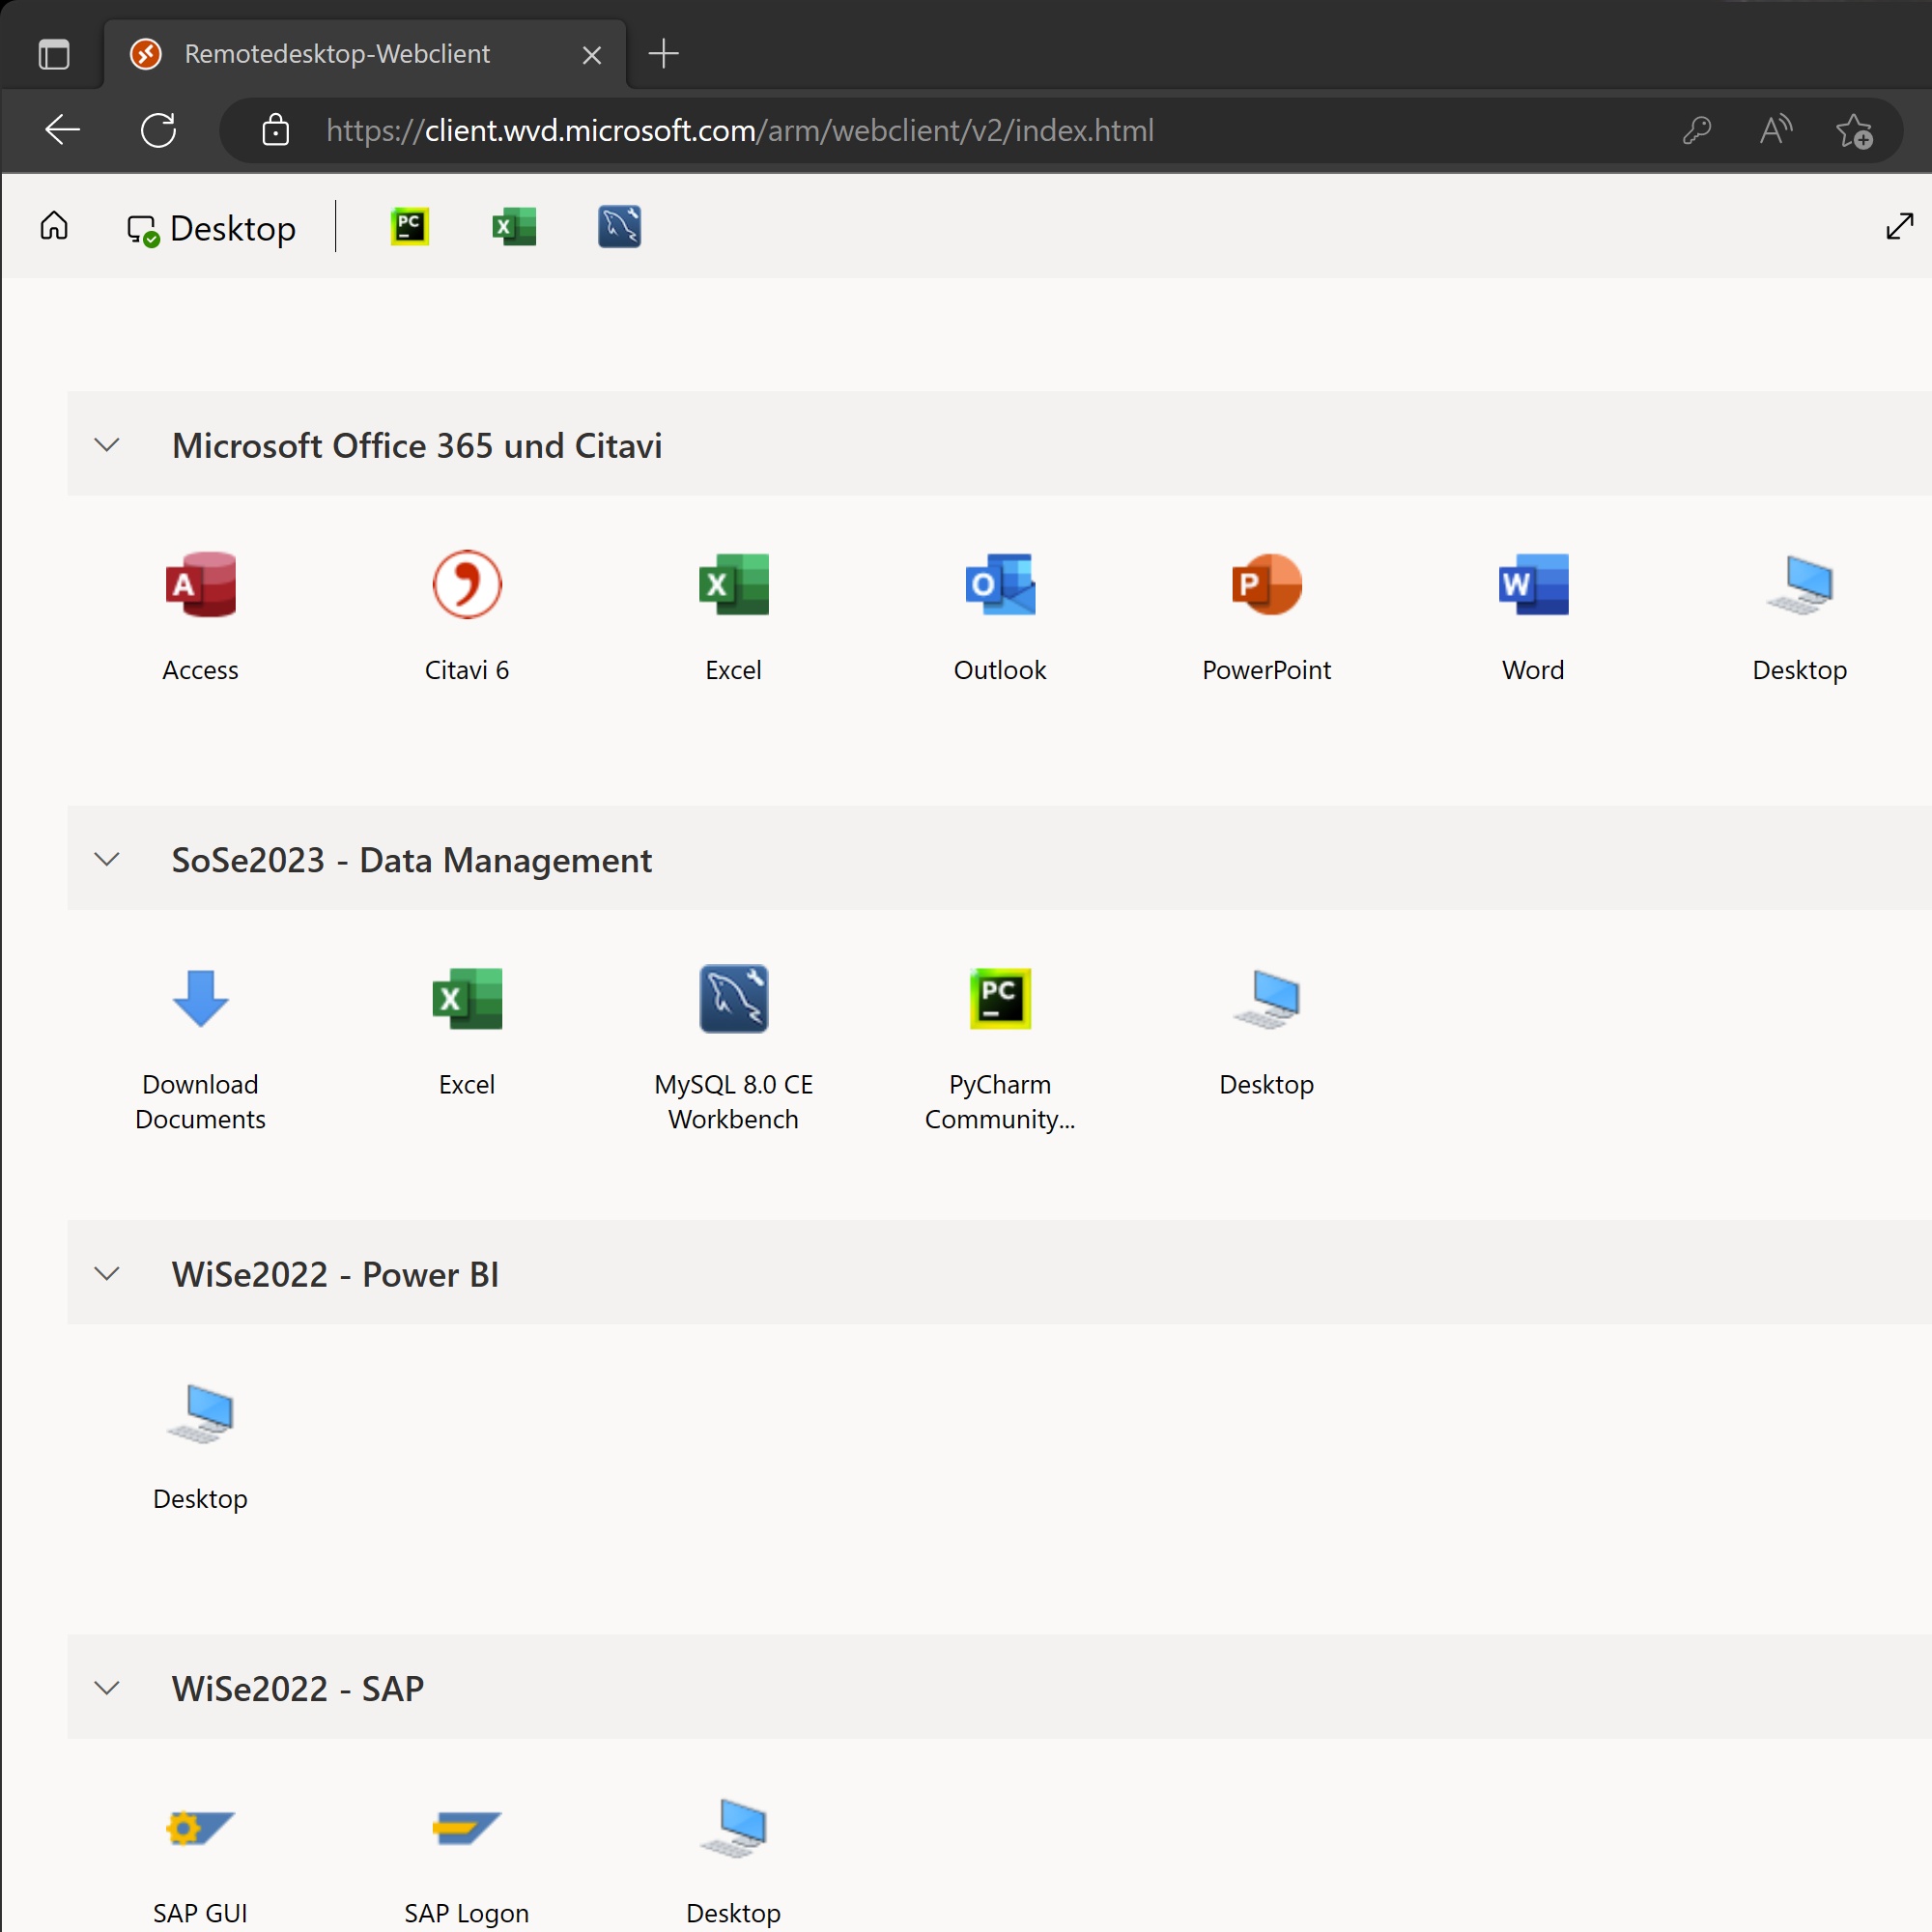Collapse SoSe2023 - Data Management group
The width and height of the screenshot is (1932, 1932).
[x=107, y=859]
